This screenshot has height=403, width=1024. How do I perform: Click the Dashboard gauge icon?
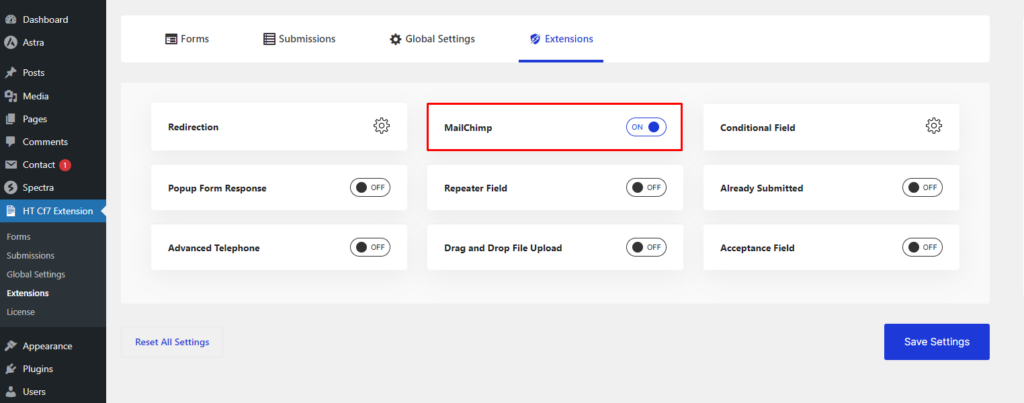tap(11, 20)
